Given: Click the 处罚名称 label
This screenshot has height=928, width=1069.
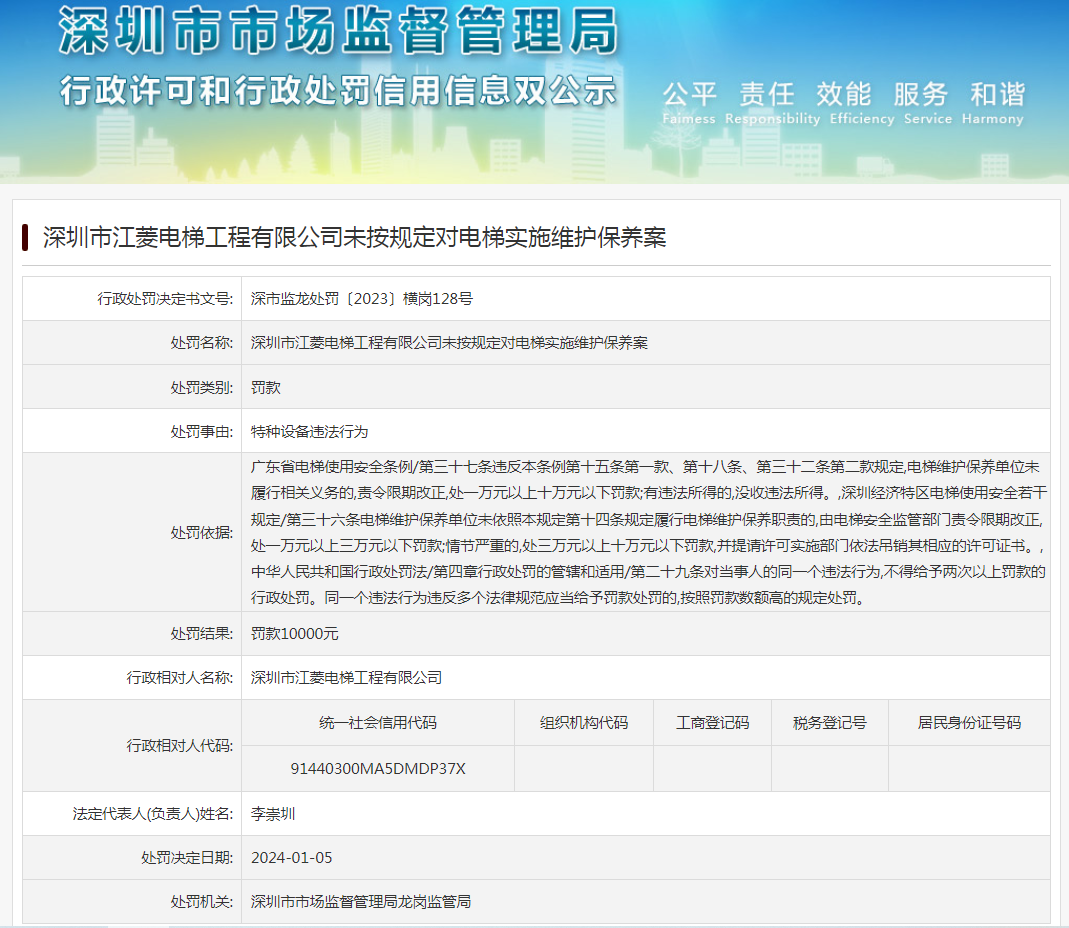Looking at the screenshot, I should (202, 343).
